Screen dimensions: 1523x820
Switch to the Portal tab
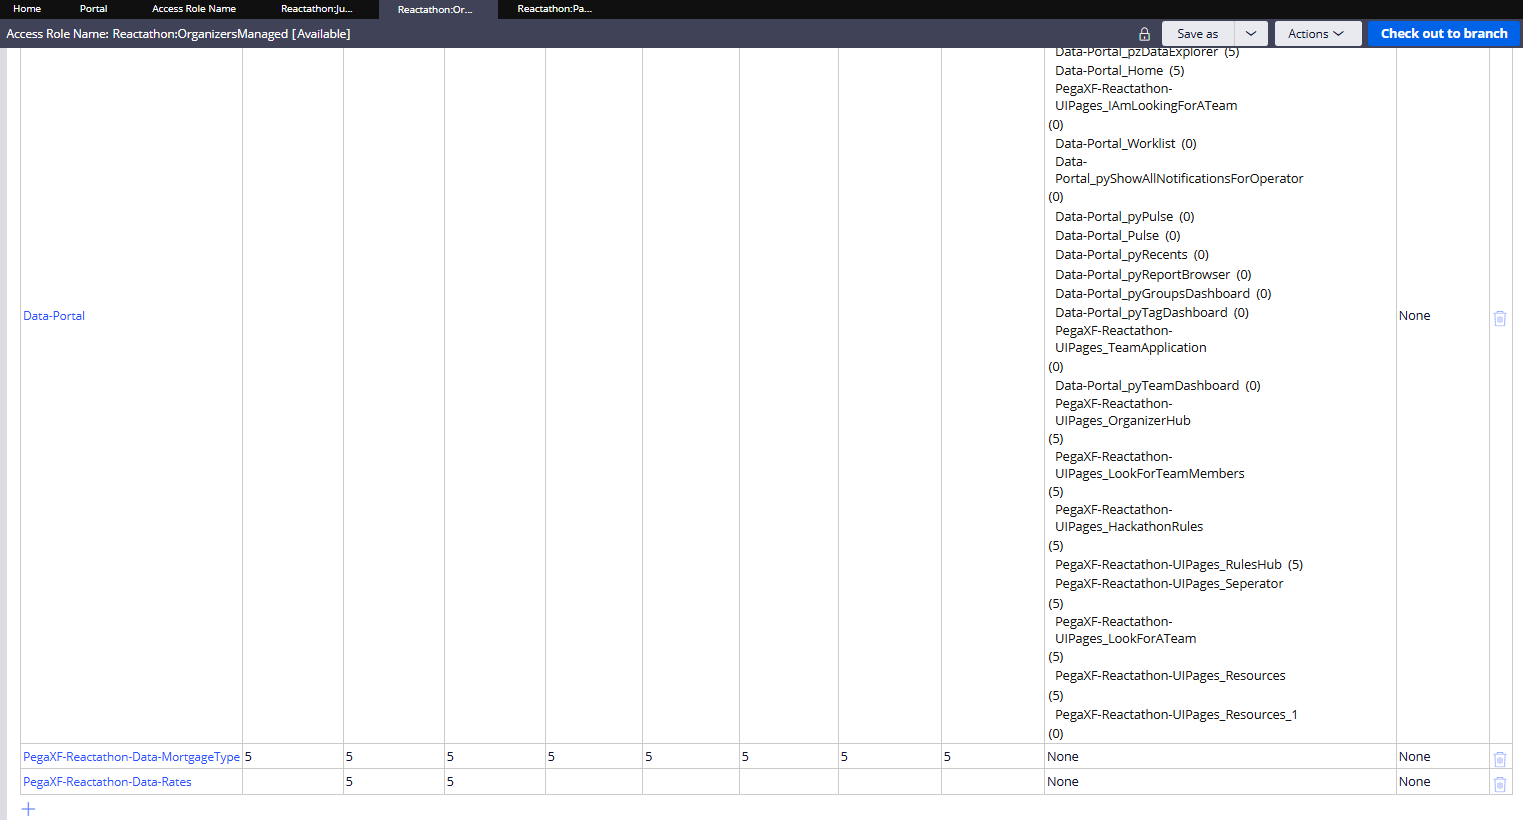pos(93,9)
